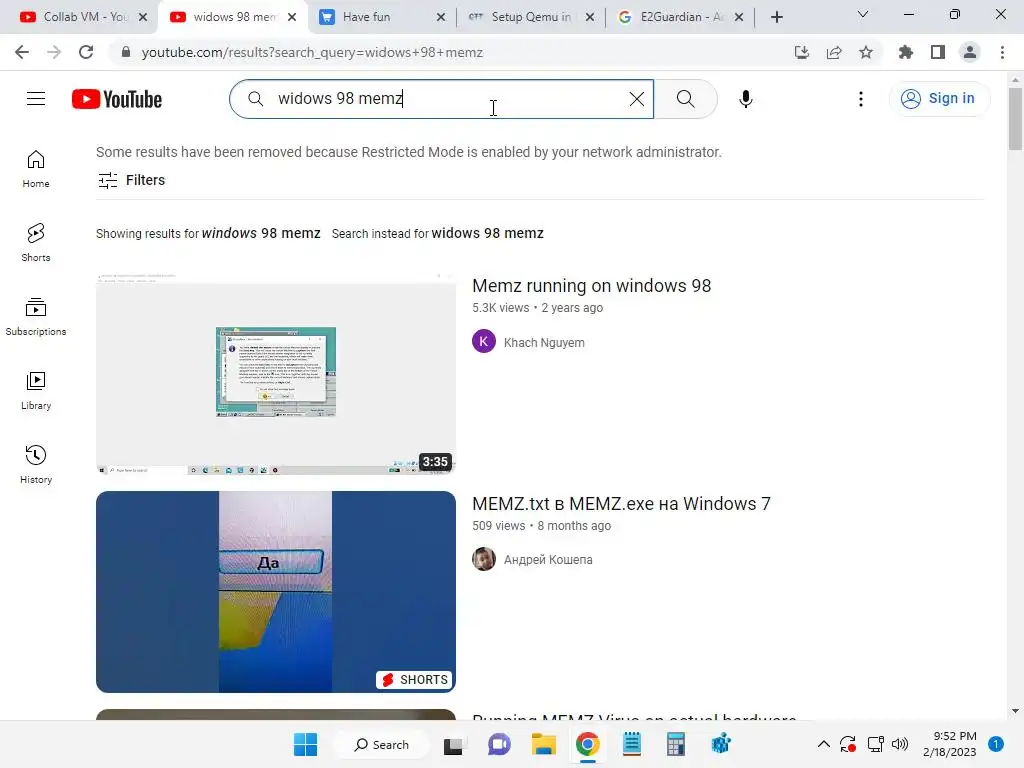Image resolution: width=1024 pixels, height=768 pixels.
Task: Click Sign in button
Action: [939, 99]
